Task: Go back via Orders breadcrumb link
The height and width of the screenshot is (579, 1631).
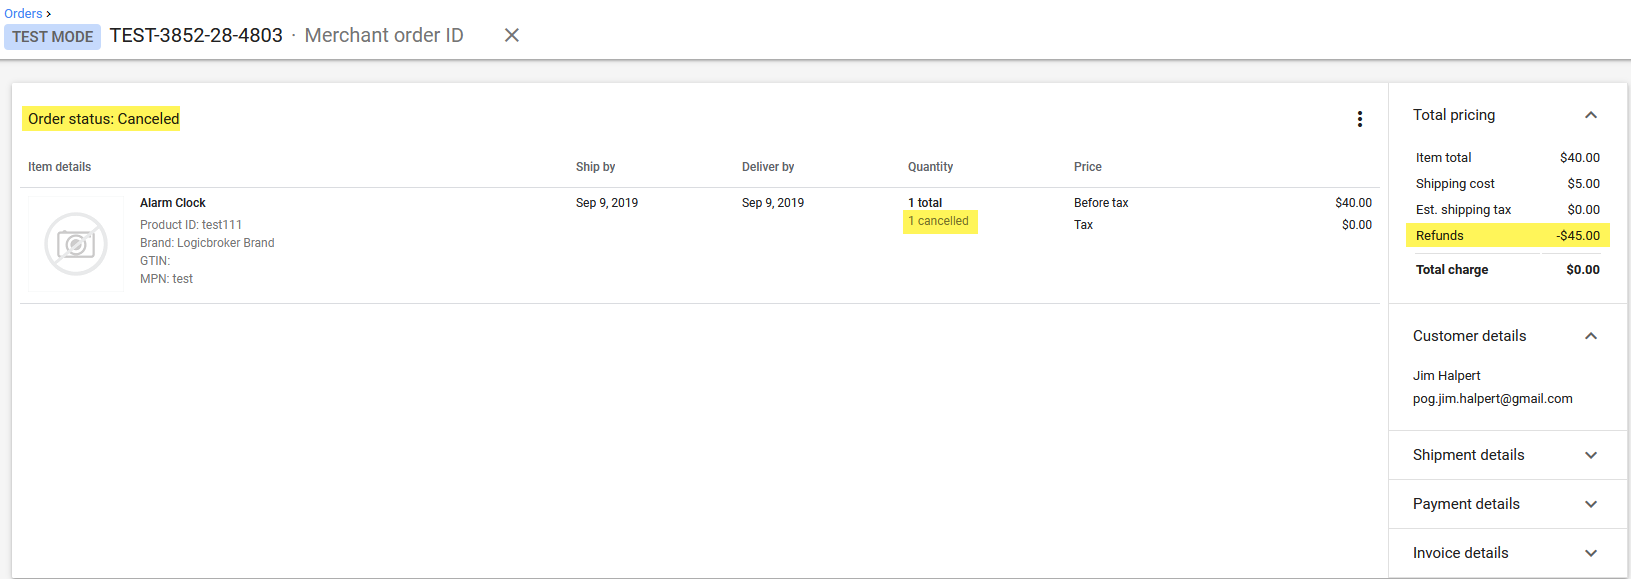Action: coord(23,13)
